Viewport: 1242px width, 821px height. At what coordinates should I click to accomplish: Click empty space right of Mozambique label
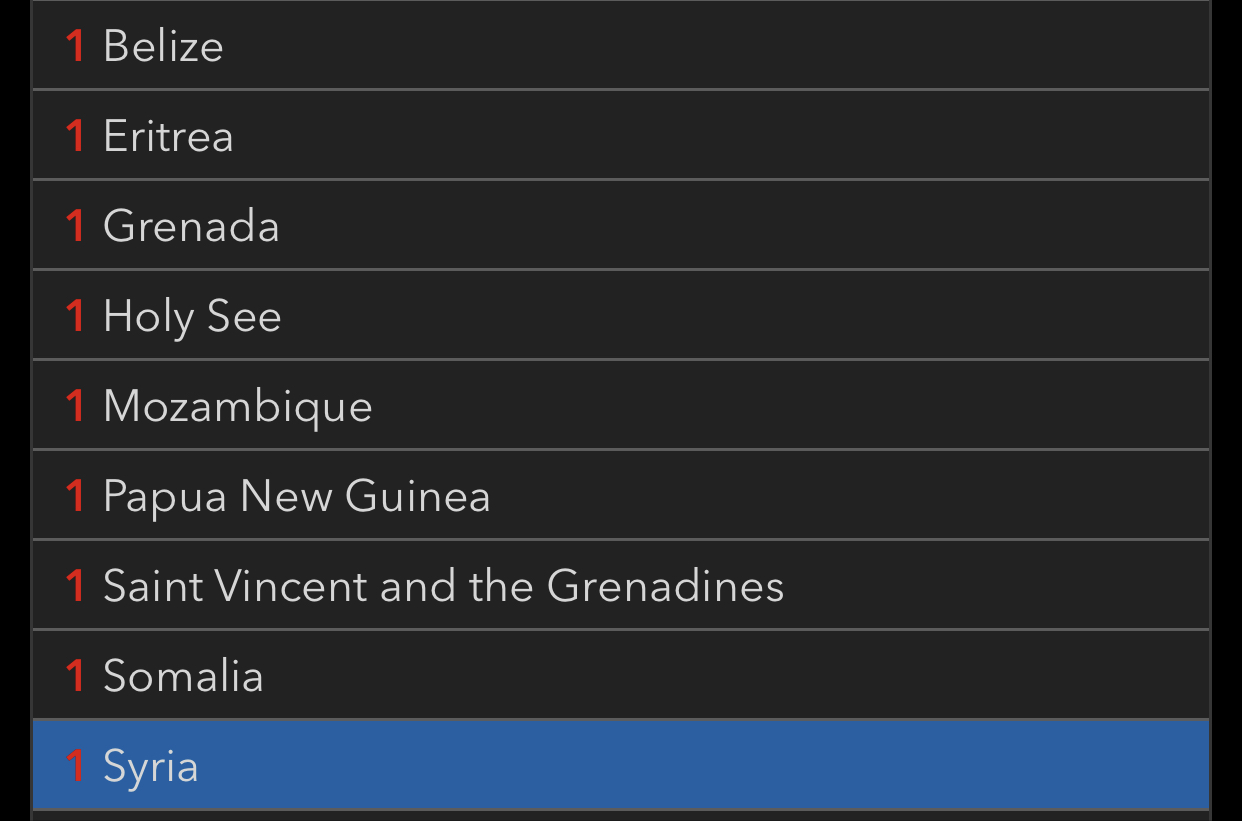(790, 406)
